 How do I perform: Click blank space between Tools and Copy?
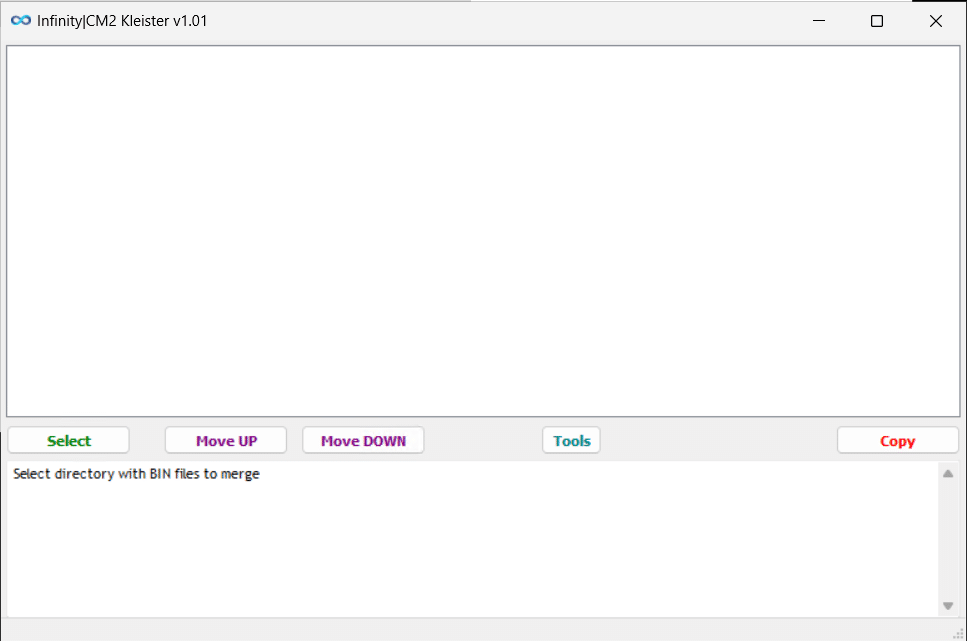click(718, 441)
